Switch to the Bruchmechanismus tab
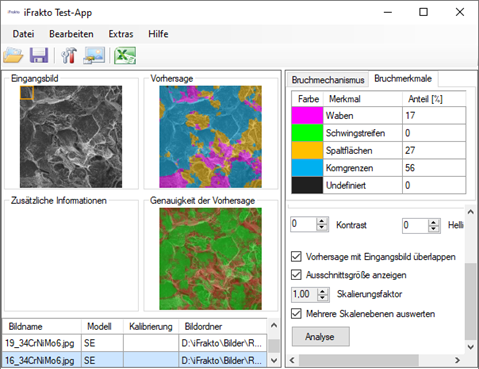This screenshot has height=369, width=479. coord(328,80)
